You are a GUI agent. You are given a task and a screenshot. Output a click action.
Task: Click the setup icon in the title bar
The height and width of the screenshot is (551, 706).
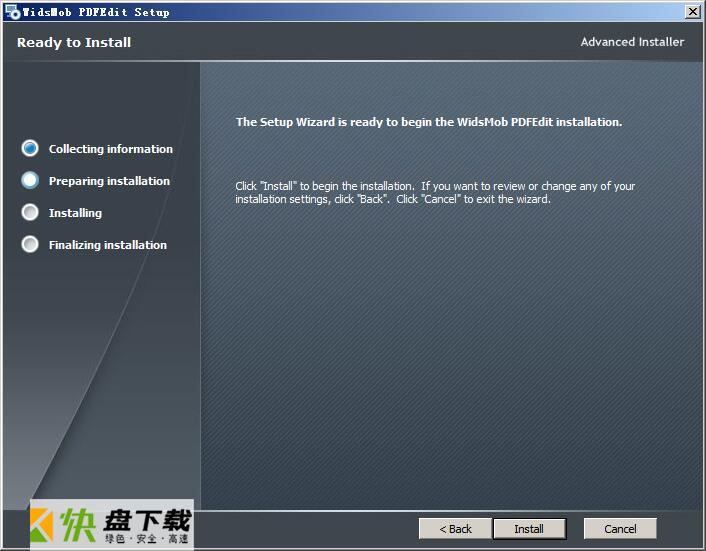[x=12, y=12]
